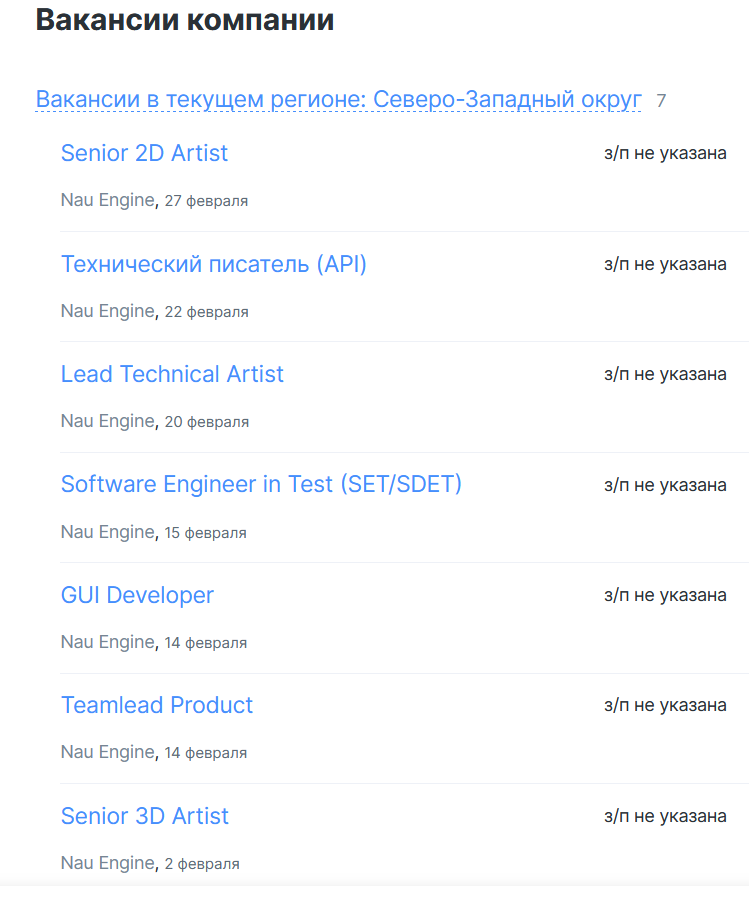This screenshot has width=749, height=901.
Task: Click the 2 февраля posting date
Action: 202,863
